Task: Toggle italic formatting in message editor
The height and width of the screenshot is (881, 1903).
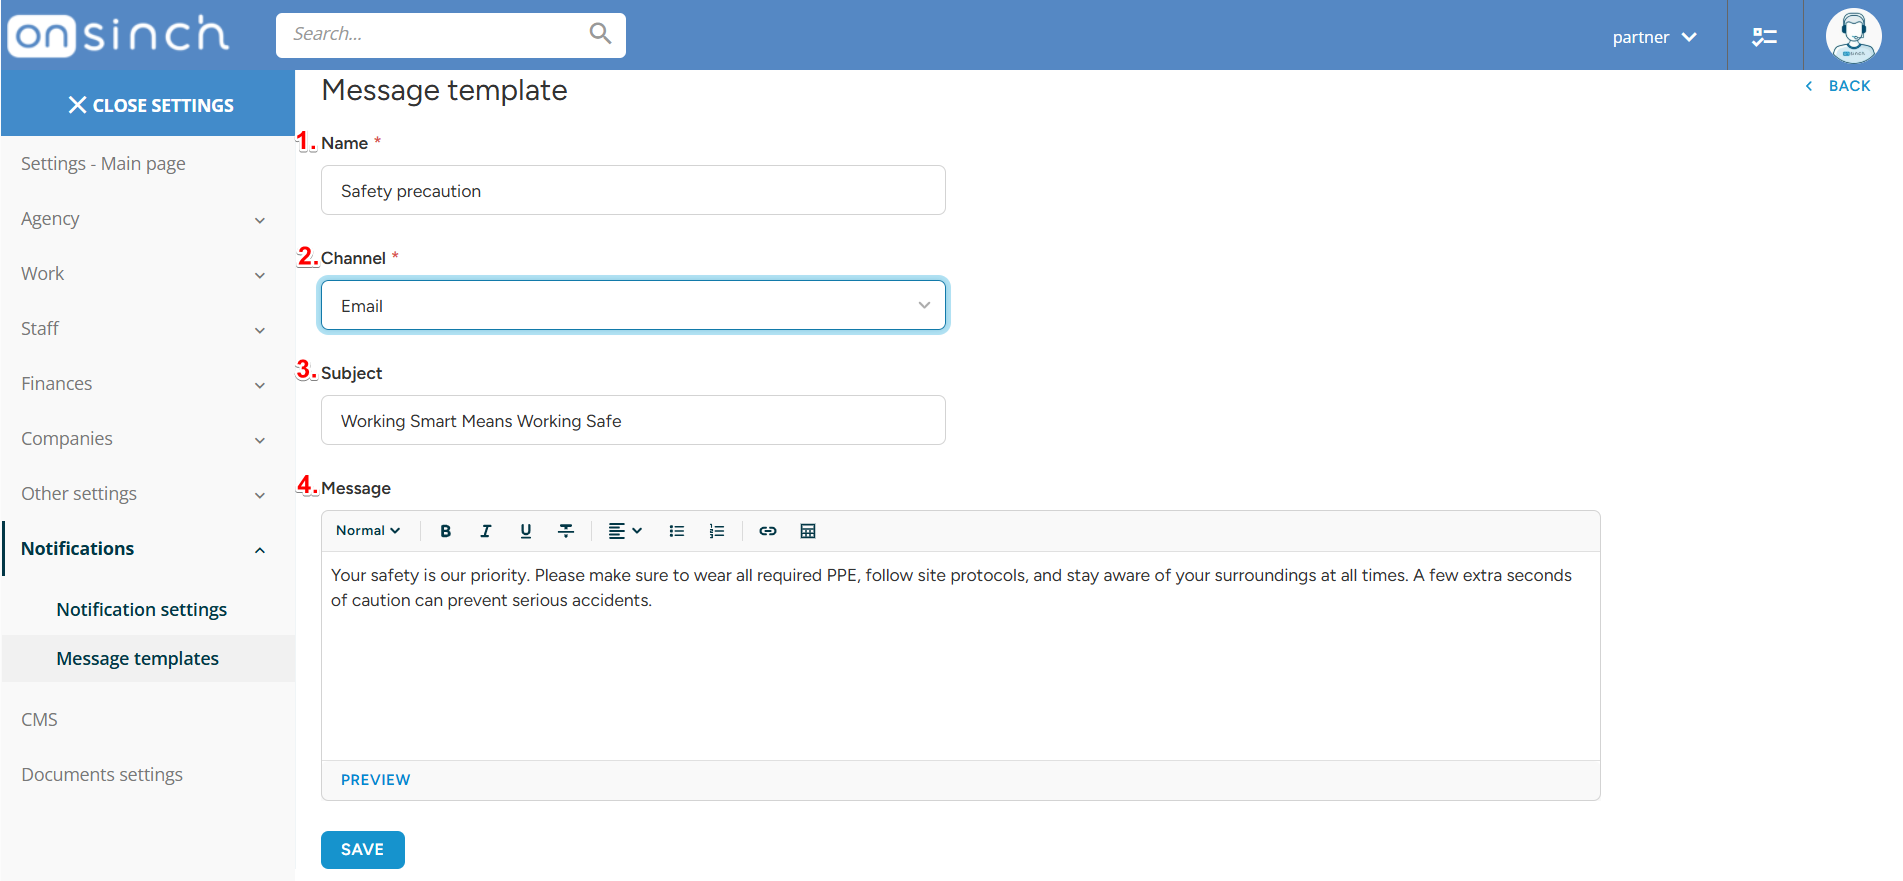Action: point(486,531)
